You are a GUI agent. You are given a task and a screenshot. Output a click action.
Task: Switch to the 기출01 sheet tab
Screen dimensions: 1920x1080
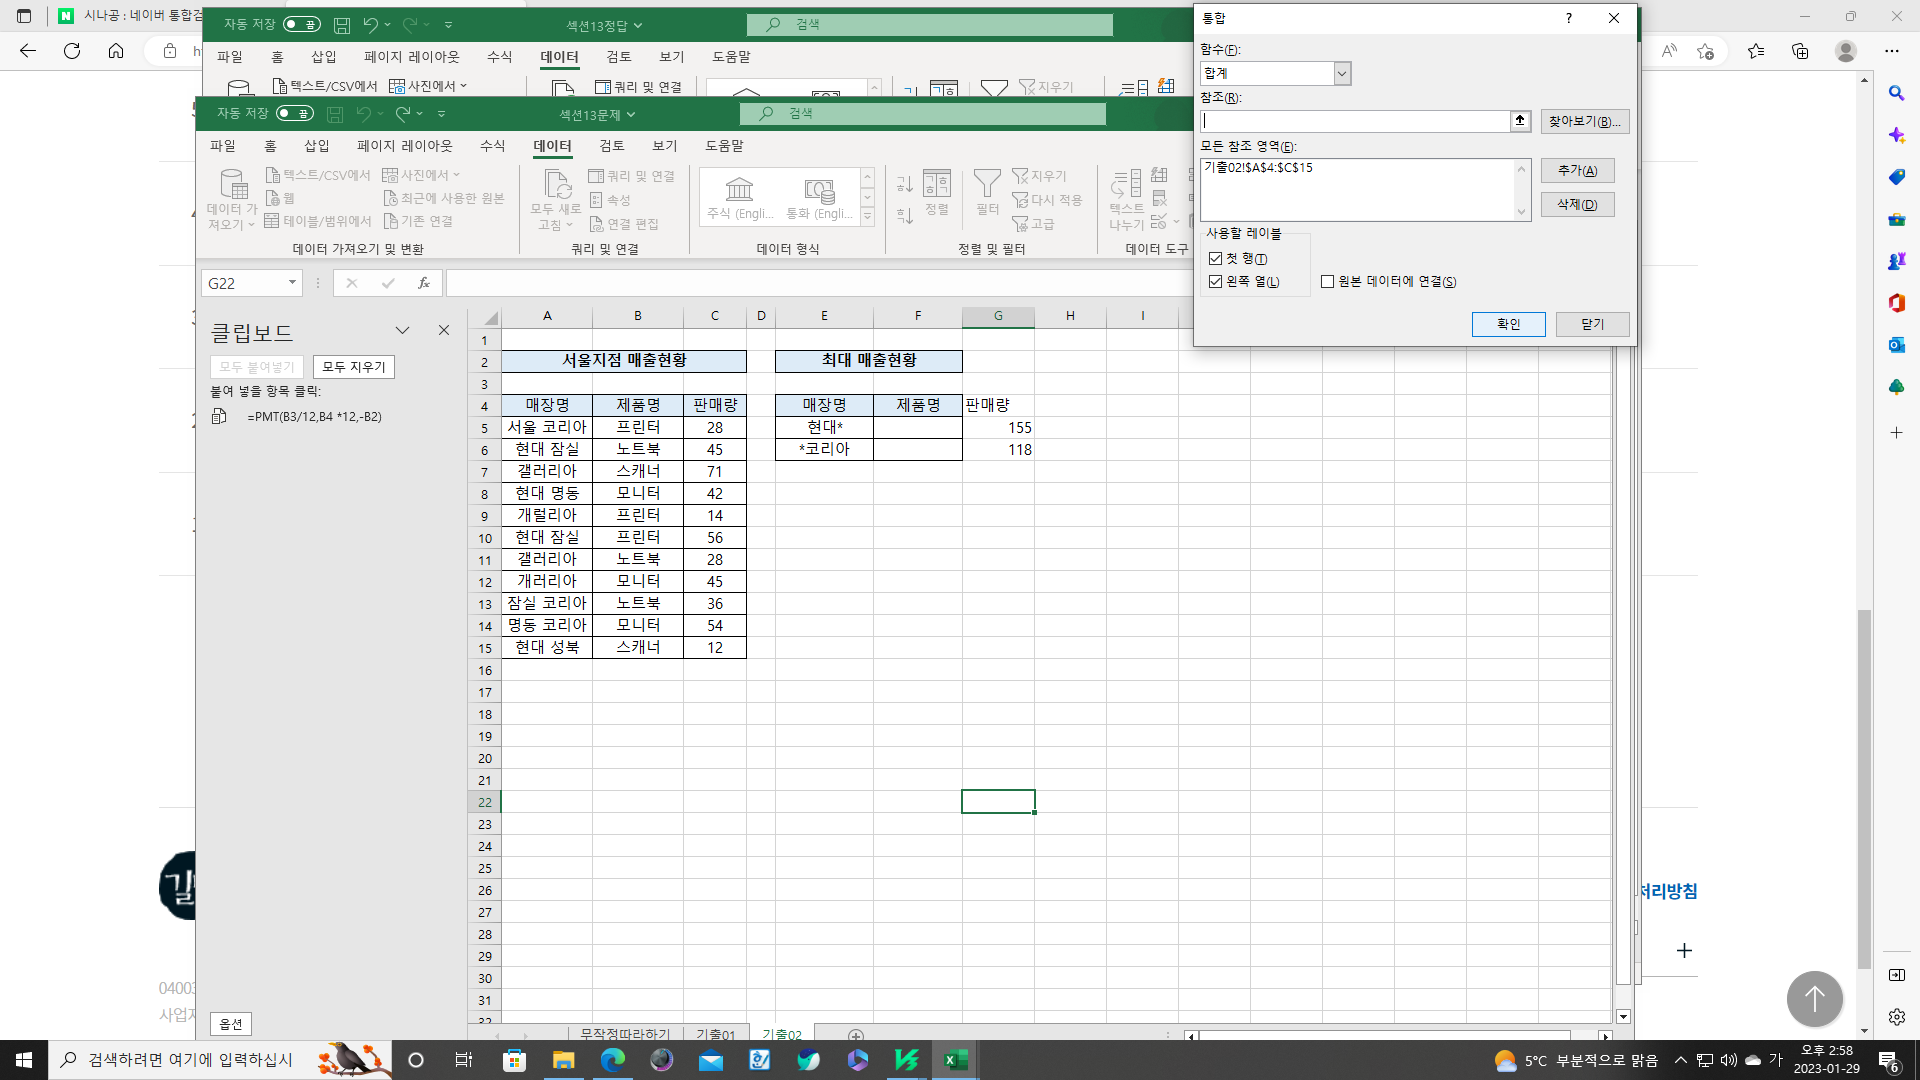point(715,1034)
